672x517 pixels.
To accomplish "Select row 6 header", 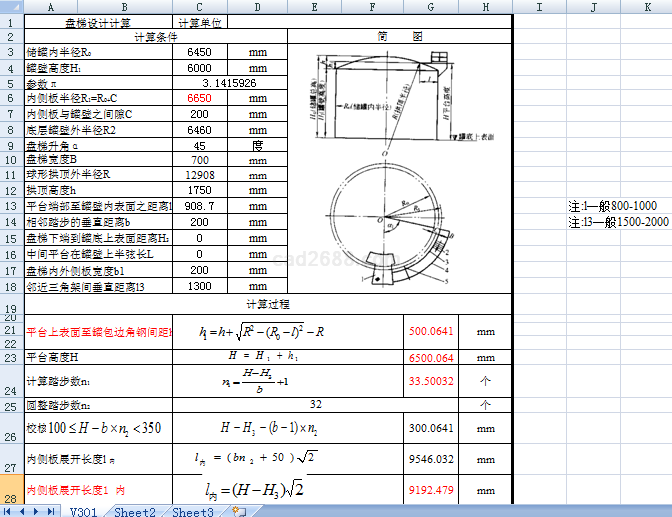I will [10, 98].
